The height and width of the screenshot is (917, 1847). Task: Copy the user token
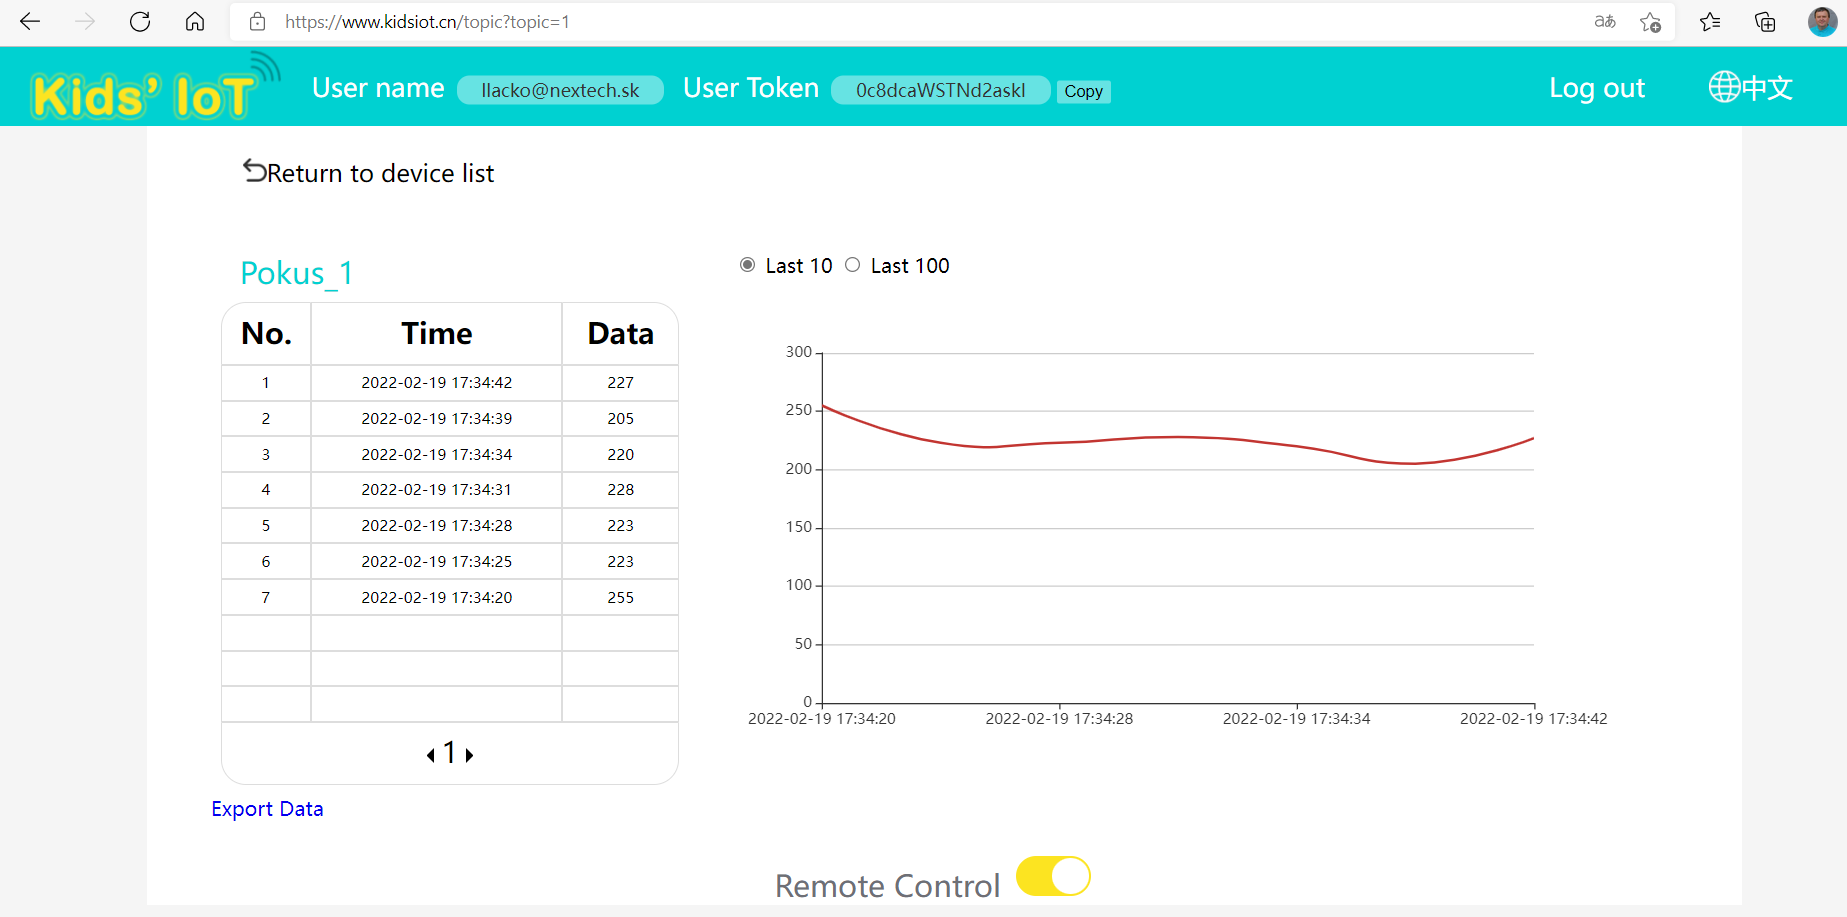[1083, 91]
